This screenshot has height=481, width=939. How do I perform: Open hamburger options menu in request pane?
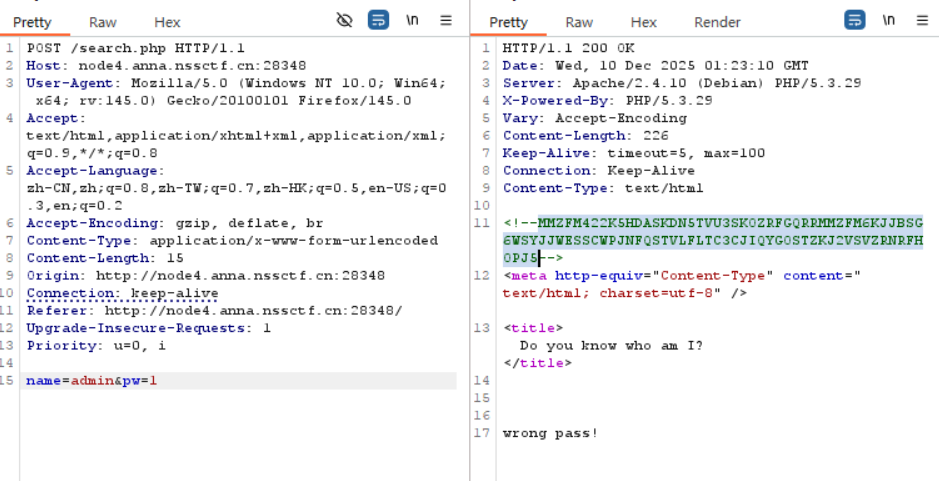pos(446,20)
